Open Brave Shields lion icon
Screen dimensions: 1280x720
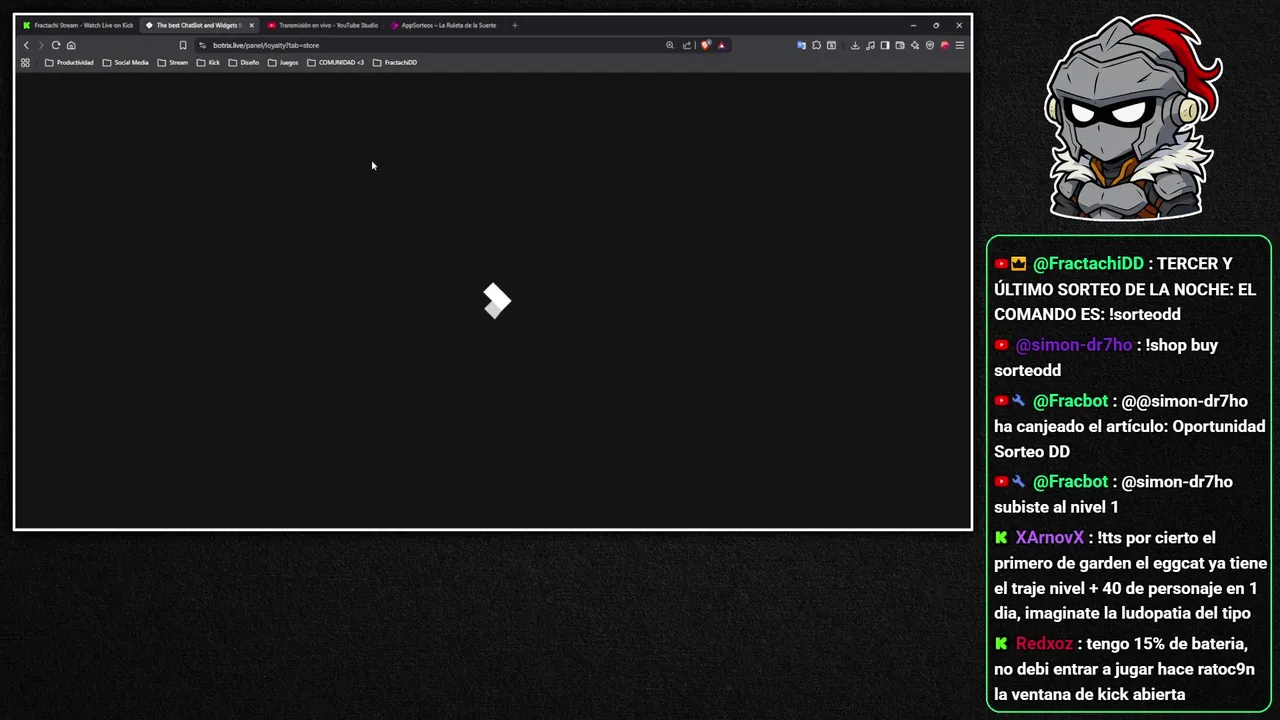[x=706, y=45]
